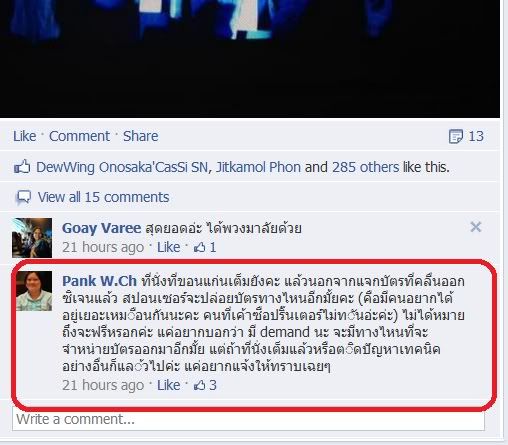
Task: Click the Write a comment field
Action: 248,419
